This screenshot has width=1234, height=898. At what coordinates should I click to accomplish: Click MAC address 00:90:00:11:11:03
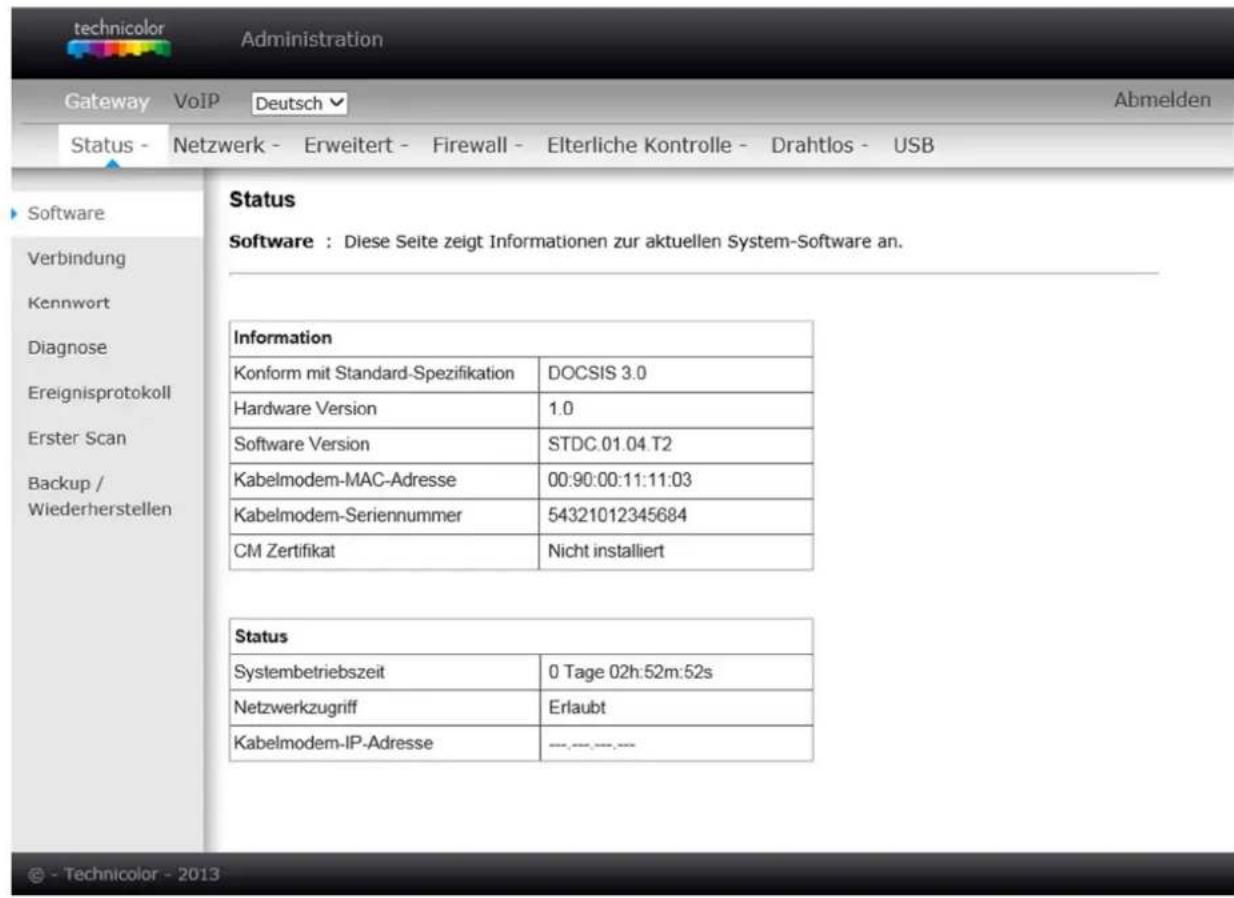click(620, 480)
